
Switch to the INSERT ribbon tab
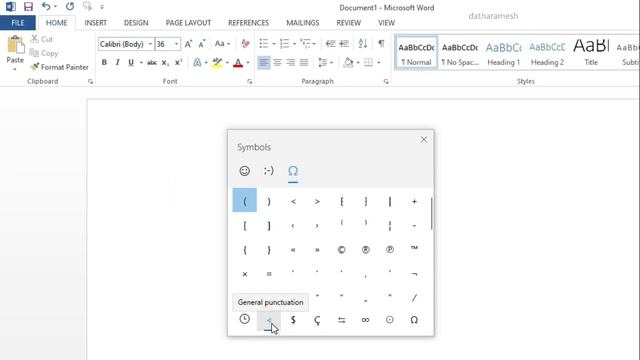click(96, 23)
